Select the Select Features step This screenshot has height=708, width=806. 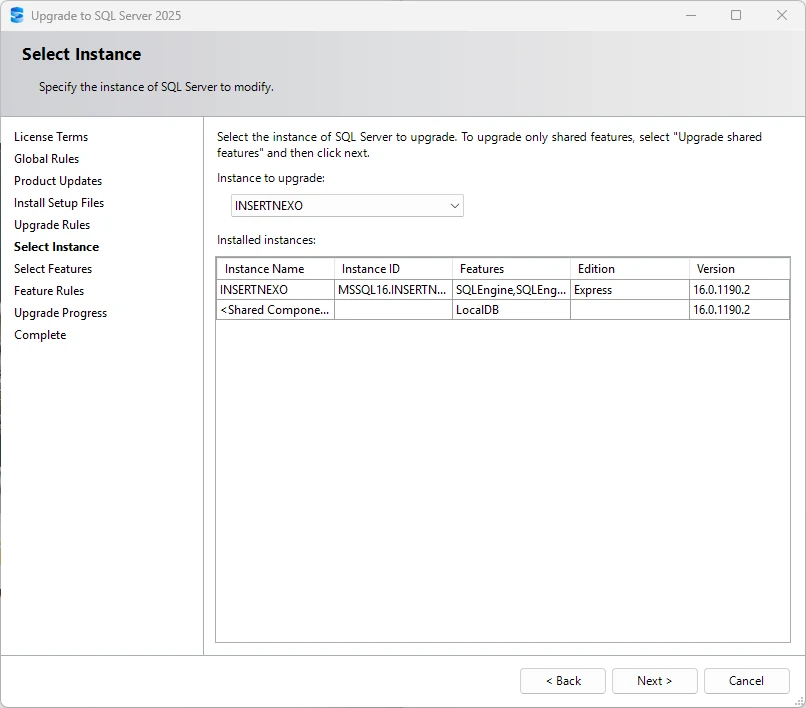tap(53, 269)
